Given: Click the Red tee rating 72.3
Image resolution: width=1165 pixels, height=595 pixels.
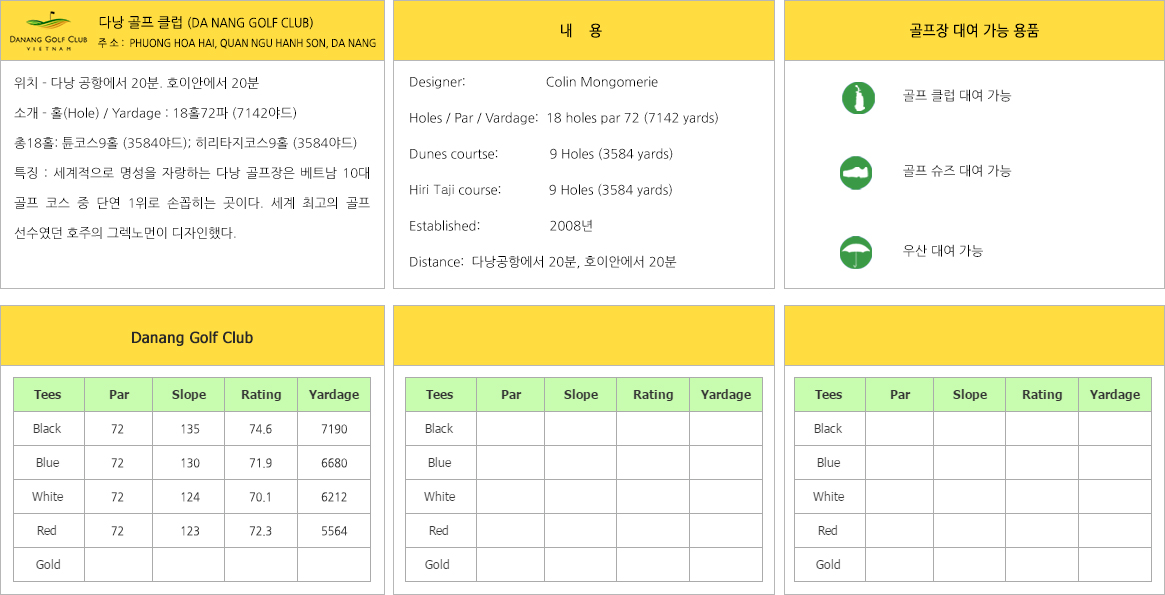Looking at the screenshot, I should pos(261,531).
